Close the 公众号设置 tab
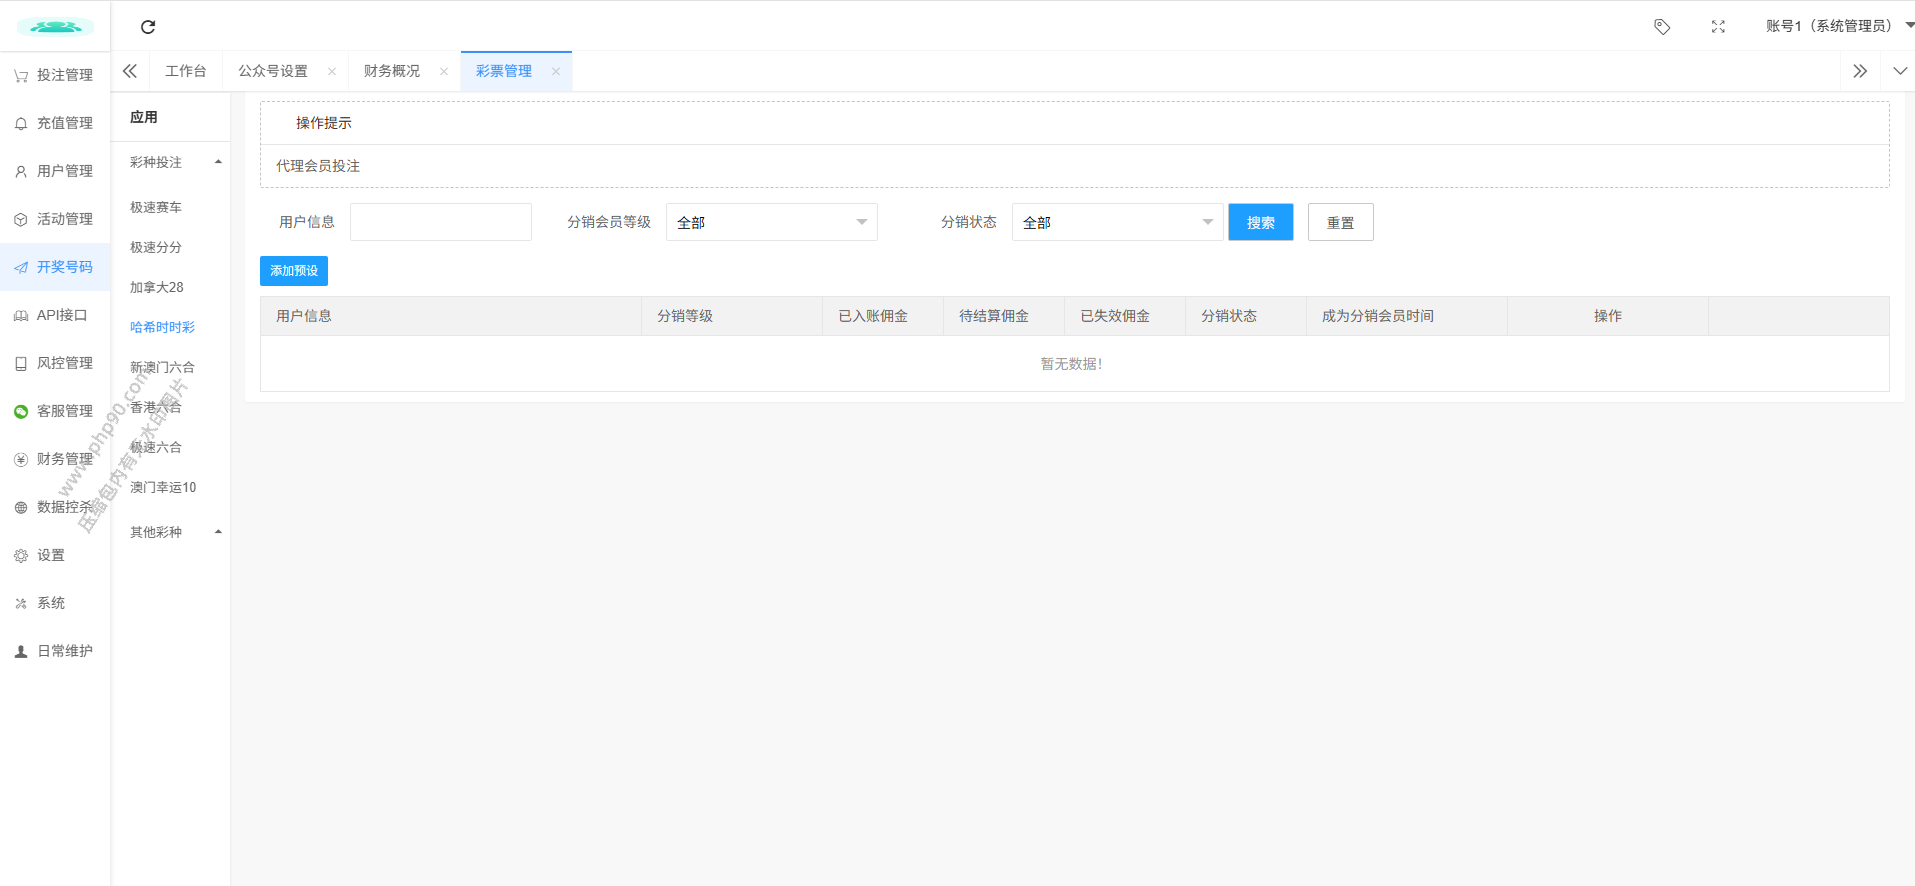1915x886 pixels. tap(332, 72)
